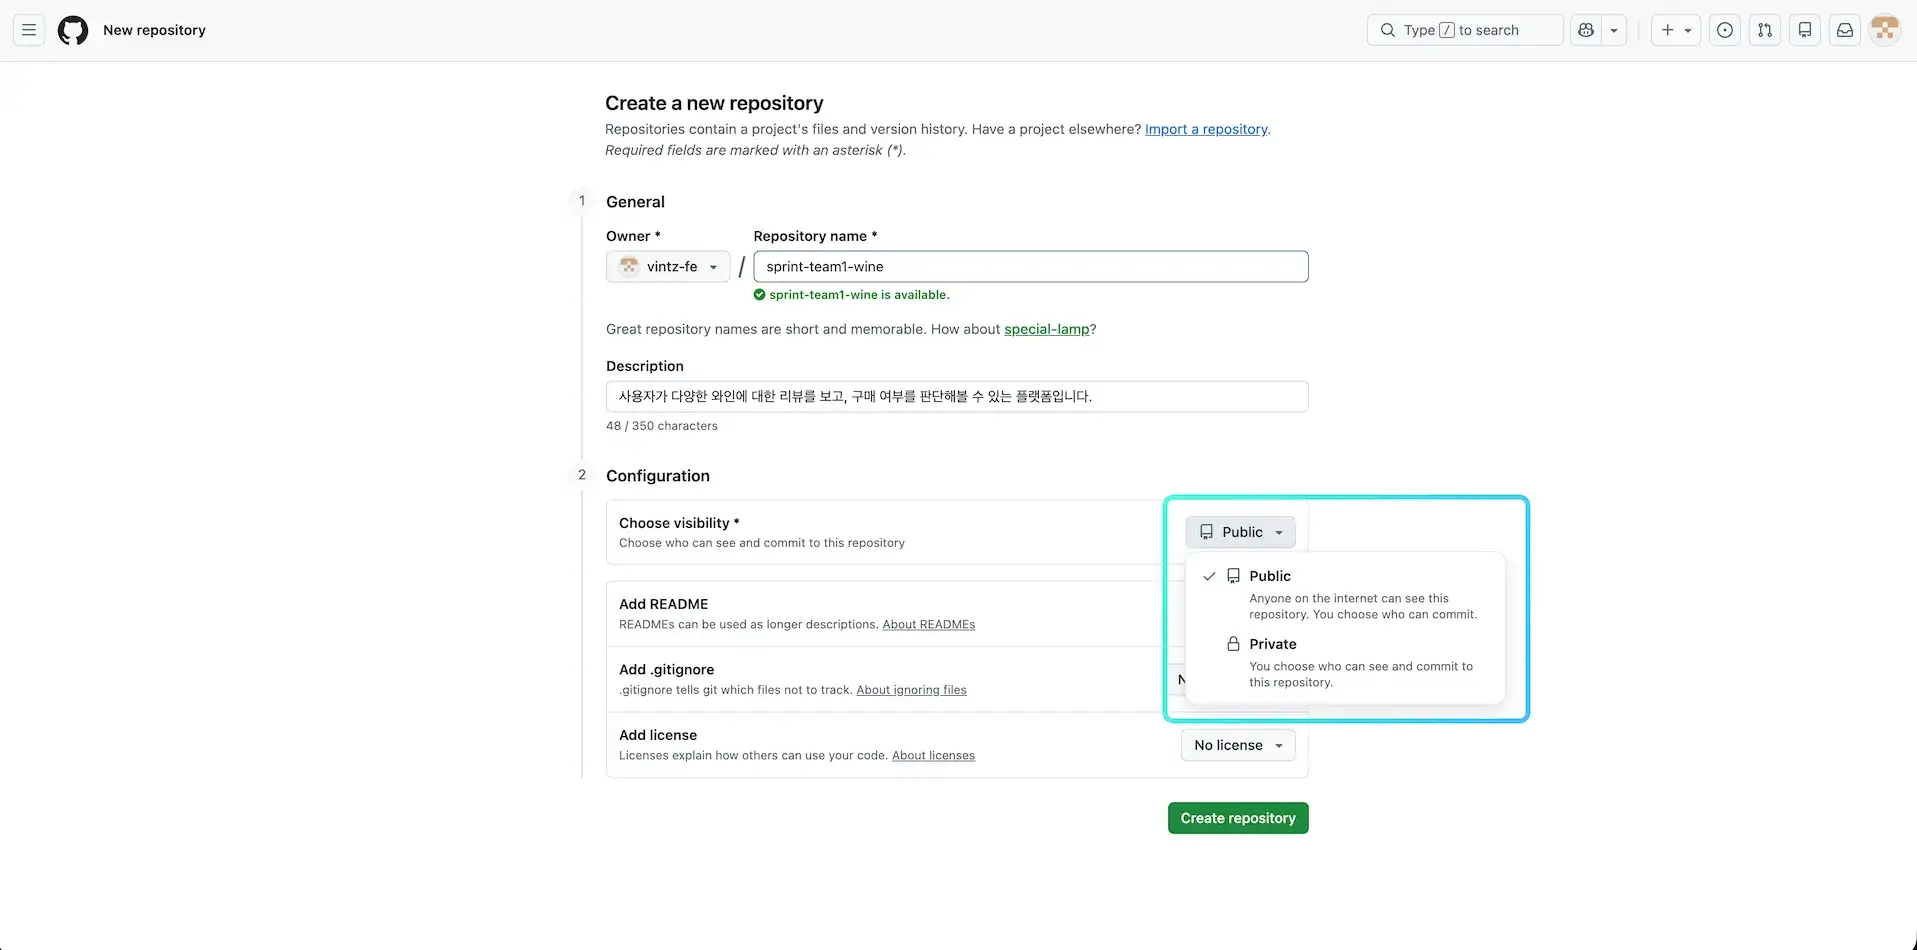The height and width of the screenshot is (950, 1917).
Task: Click the 'Configuration' section heading
Action: [658, 476]
